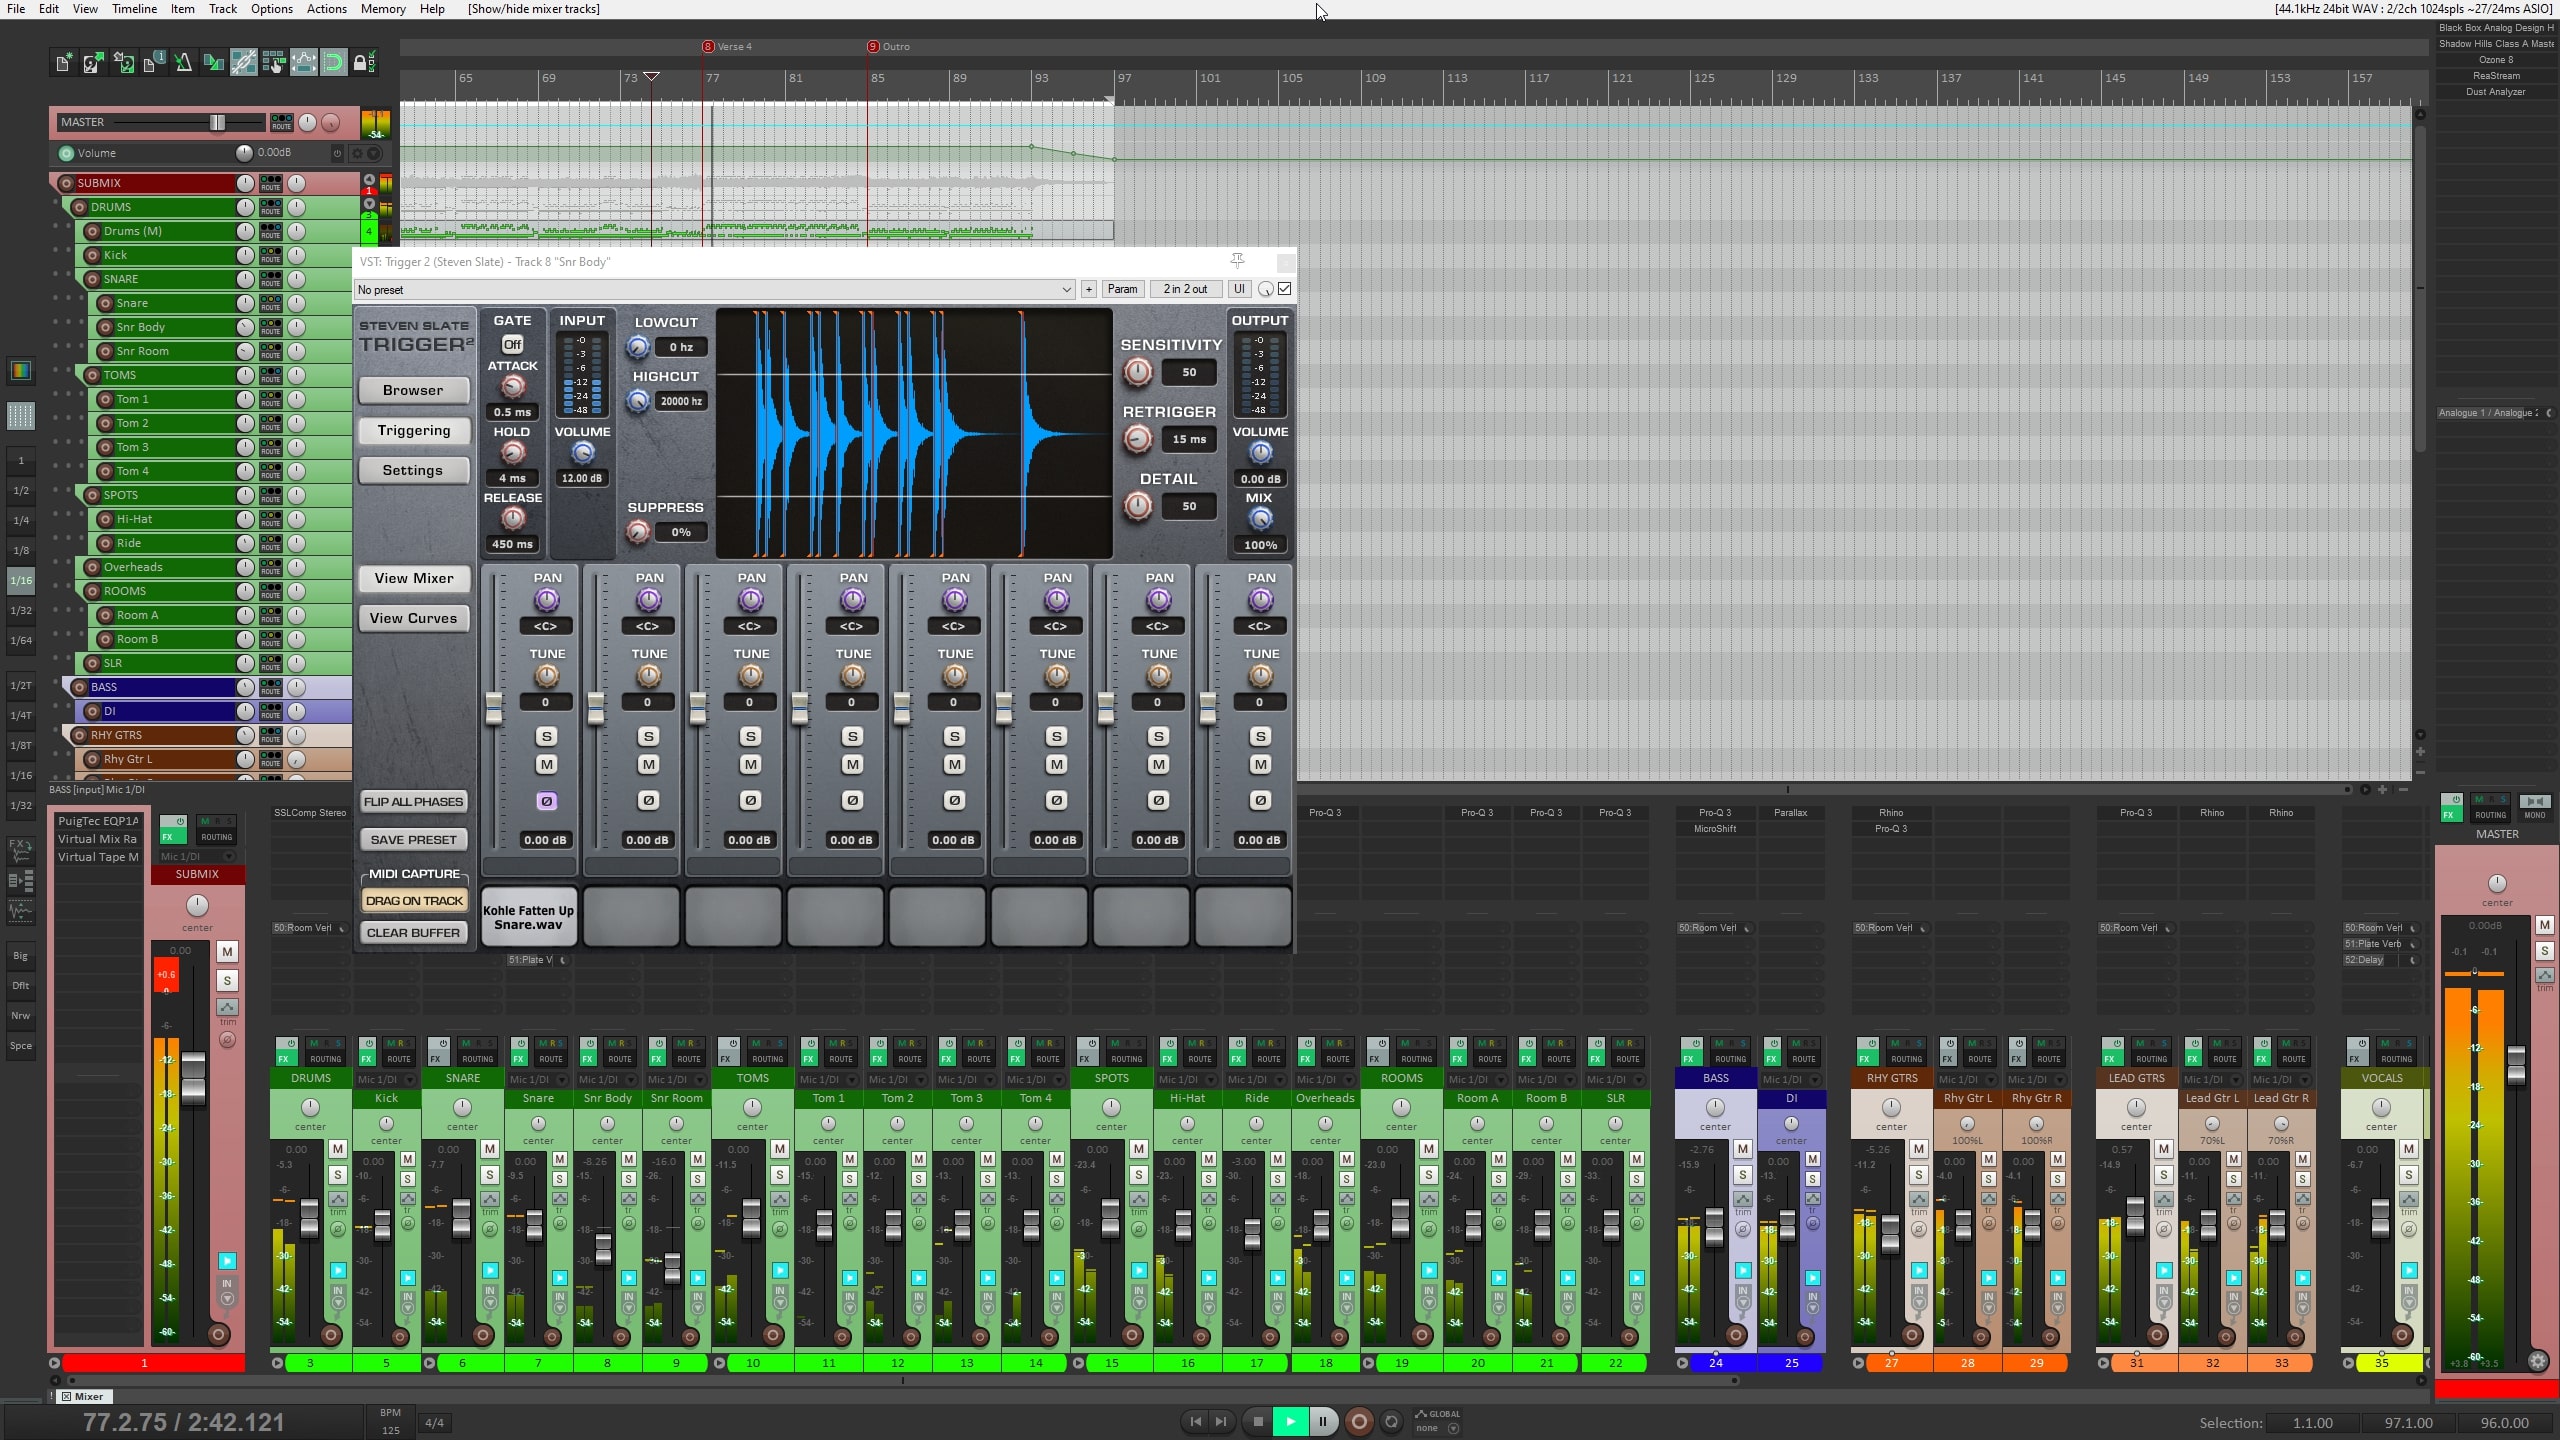Click the green Play transport button
Screen dimensions: 2560x1440
tap(1290, 1421)
